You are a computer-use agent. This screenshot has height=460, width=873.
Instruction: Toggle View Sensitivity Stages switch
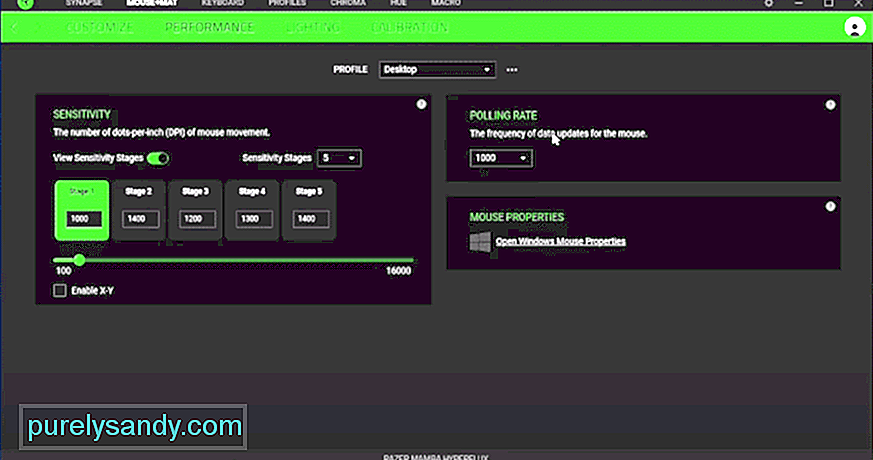coord(158,158)
